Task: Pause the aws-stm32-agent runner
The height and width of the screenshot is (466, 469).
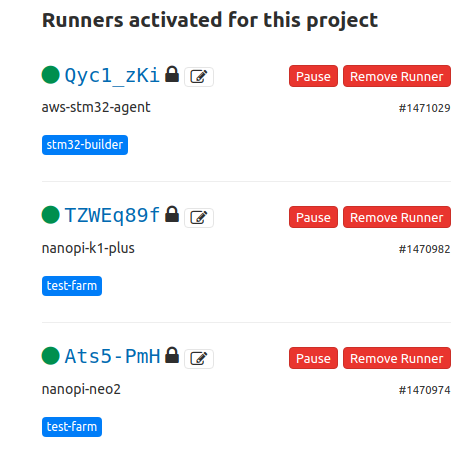Action: (x=313, y=76)
